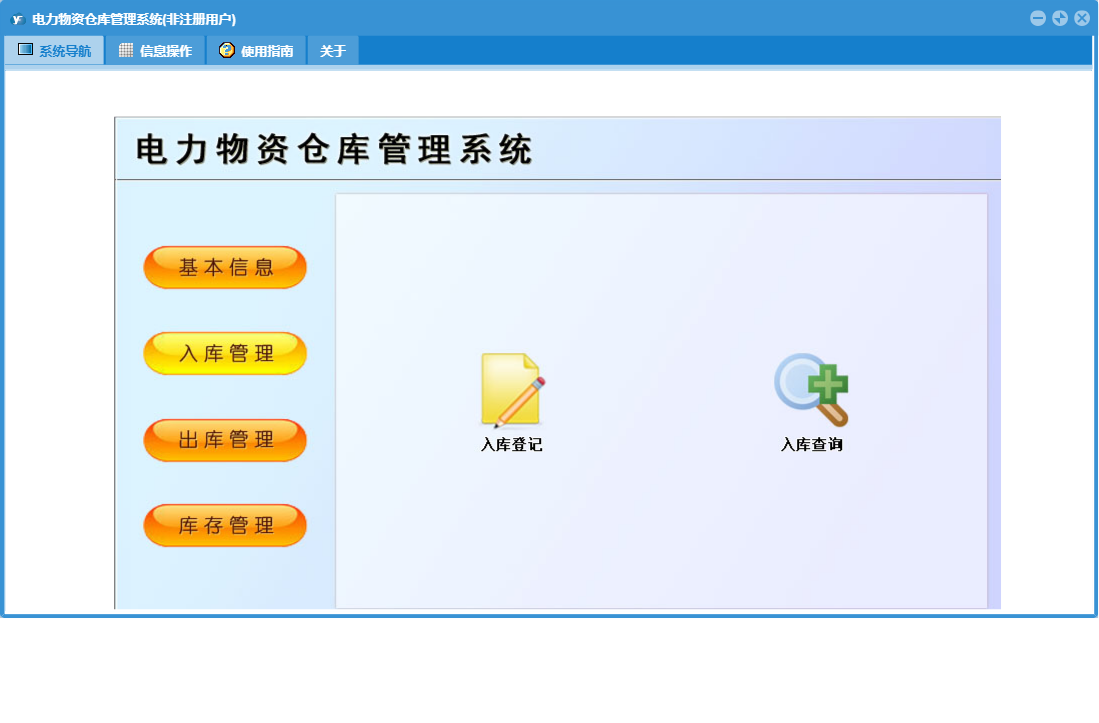Close the application window

click(x=1081, y=19)
